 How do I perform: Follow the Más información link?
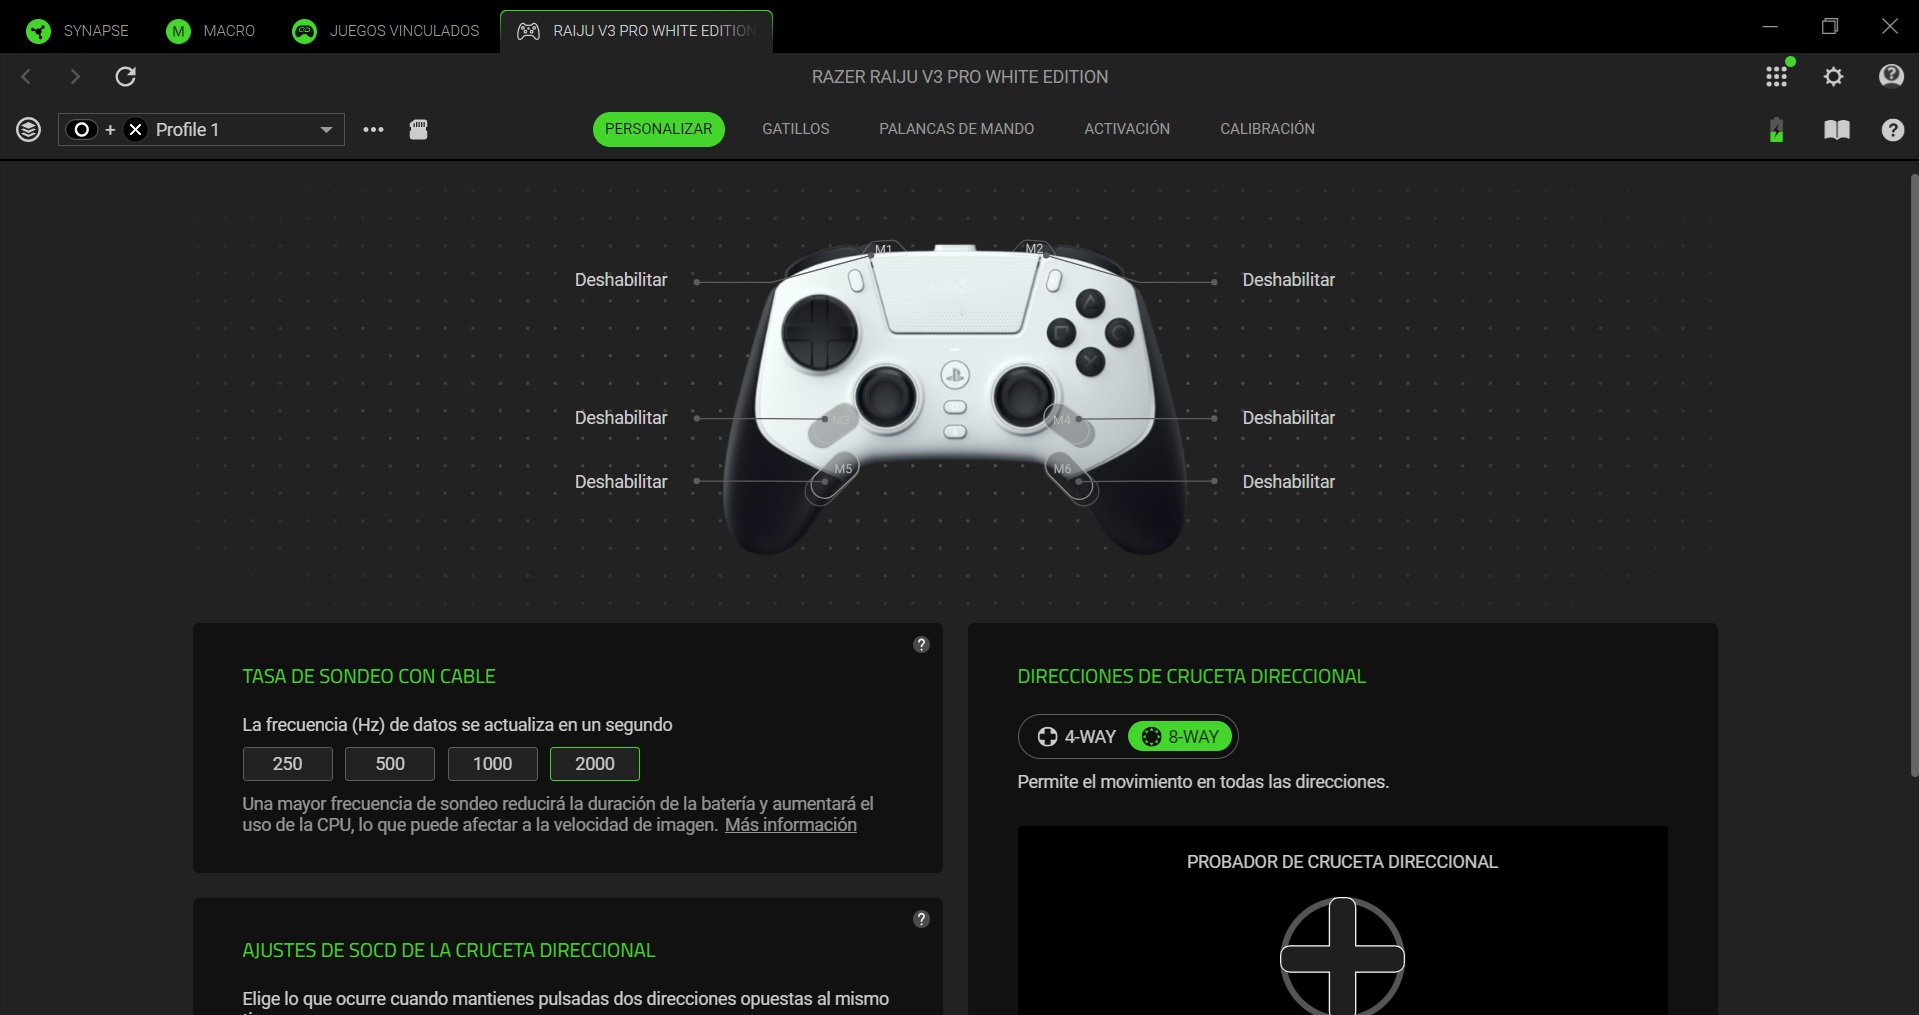[x=790, y=825]
